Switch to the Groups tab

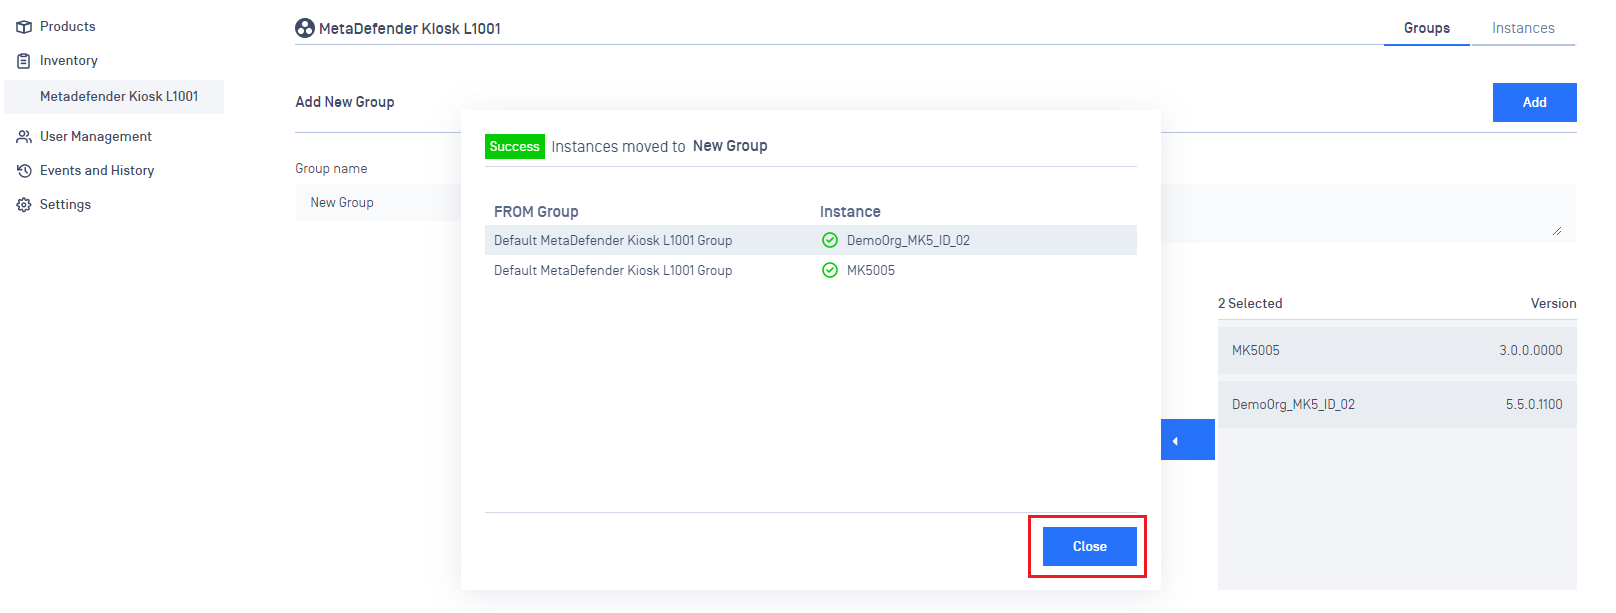coord(1427,28)
